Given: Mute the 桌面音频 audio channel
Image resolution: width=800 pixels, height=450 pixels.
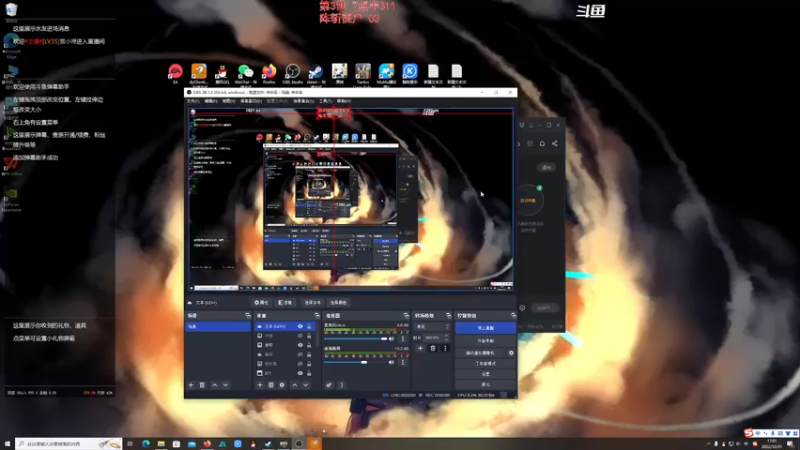Looking at the screenshot, I should (391, 362).
